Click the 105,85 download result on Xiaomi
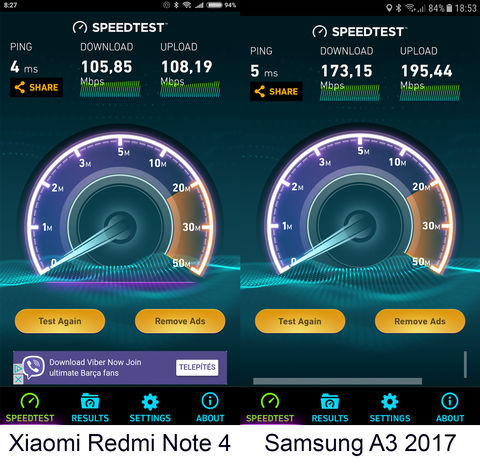 (x=107, y=67)
